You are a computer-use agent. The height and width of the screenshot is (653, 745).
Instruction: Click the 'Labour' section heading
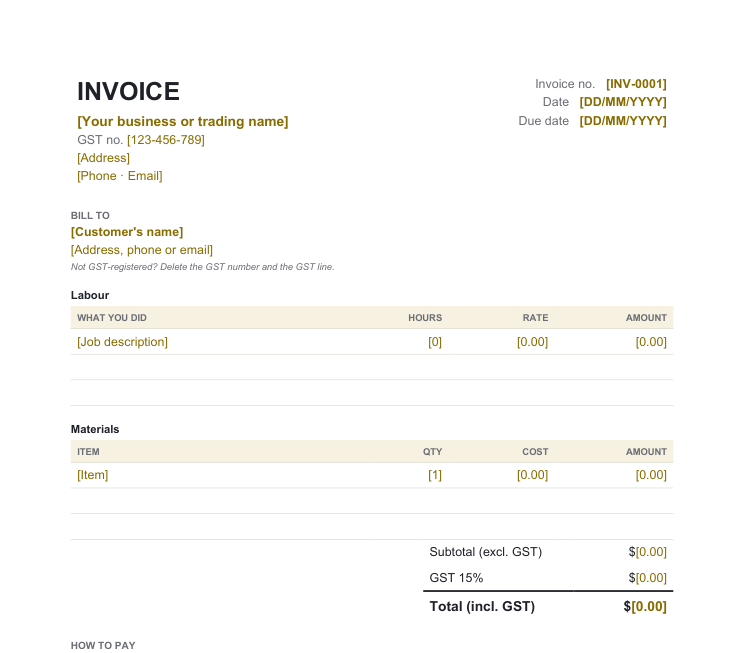coord(90,295)
